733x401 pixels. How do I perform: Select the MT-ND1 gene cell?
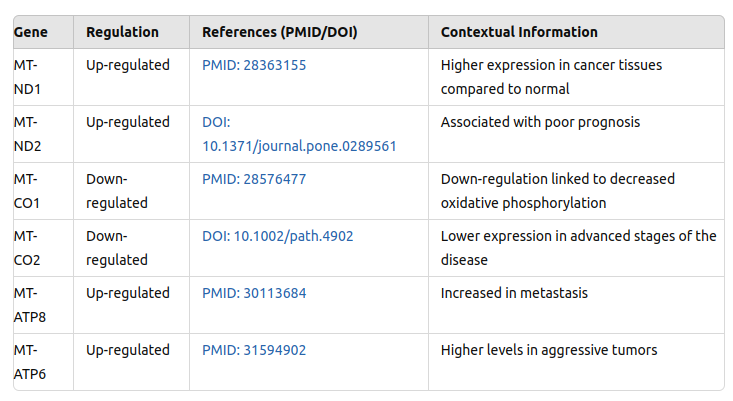[x=26, y=77]
